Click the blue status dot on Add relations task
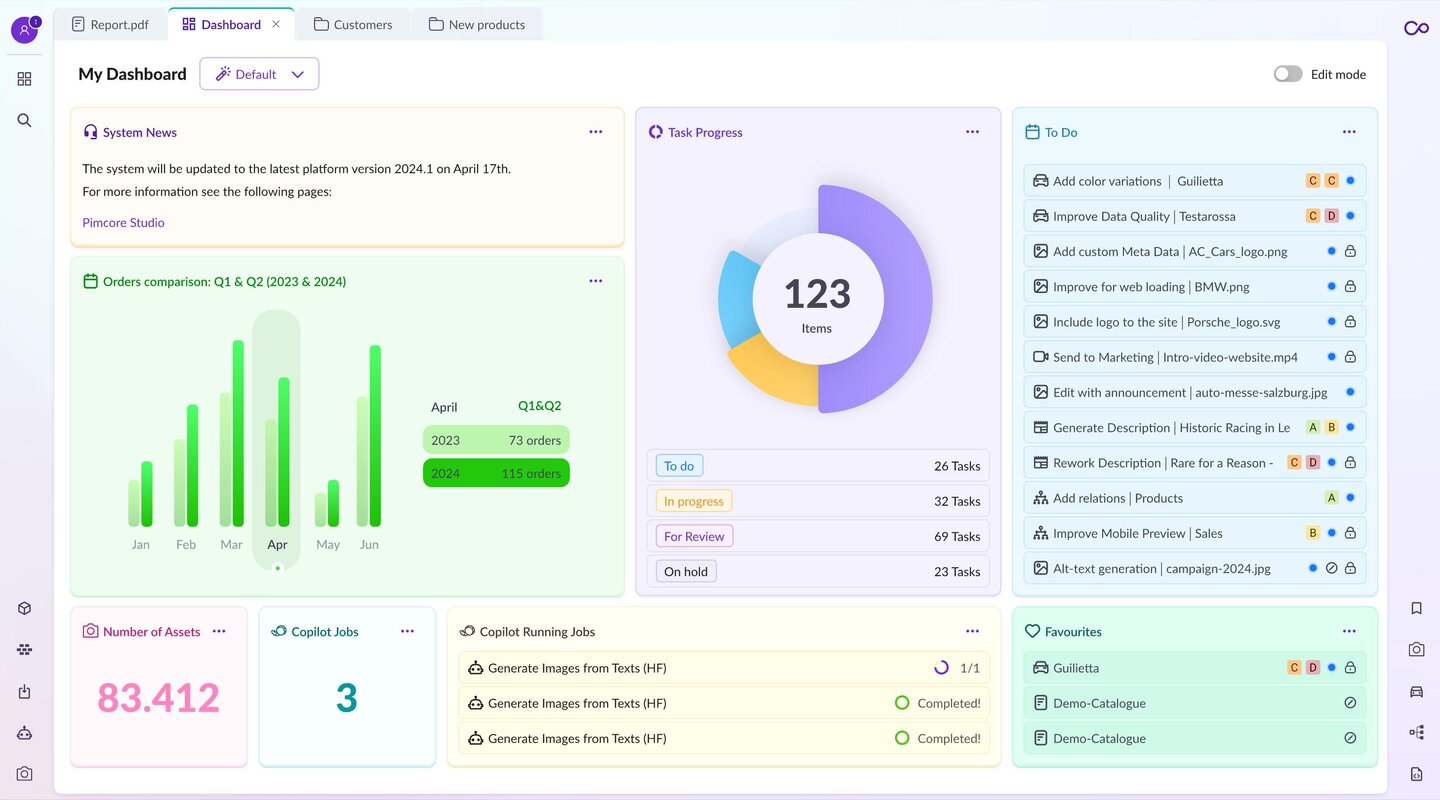 tap(1350, 498)
